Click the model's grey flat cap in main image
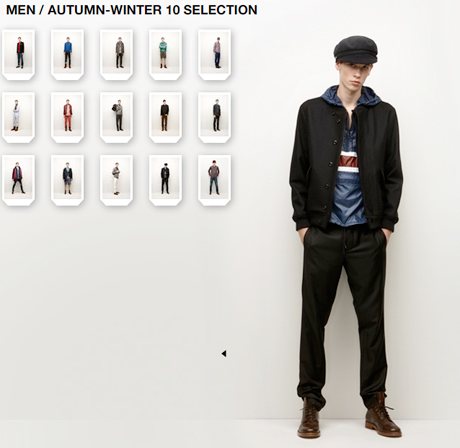Viewport: 460px width, 448px height. tap(356, 49)
